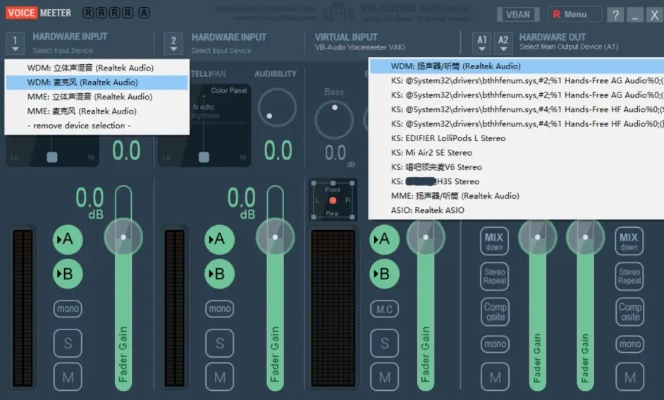
Task: Open the VBAN settings button
Action: click(x=518, y=15)
